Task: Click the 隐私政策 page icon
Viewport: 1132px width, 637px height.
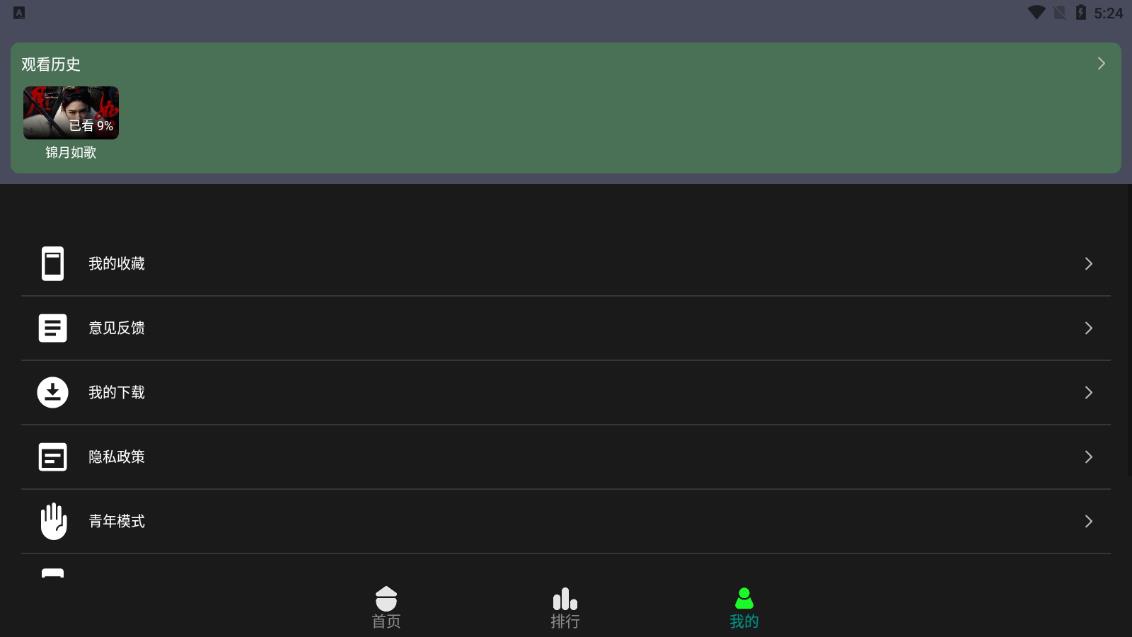Action: click(x=53, y=457)
